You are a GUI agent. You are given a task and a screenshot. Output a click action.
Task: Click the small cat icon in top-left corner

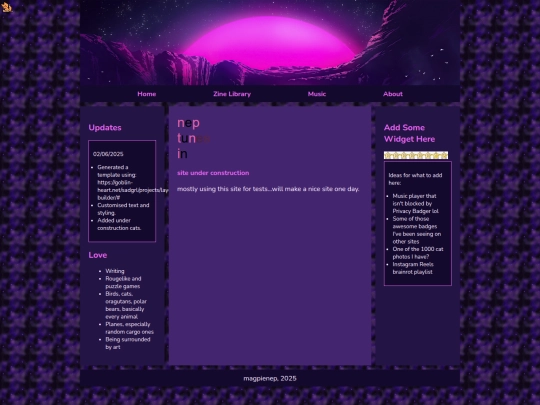[6, 8]
